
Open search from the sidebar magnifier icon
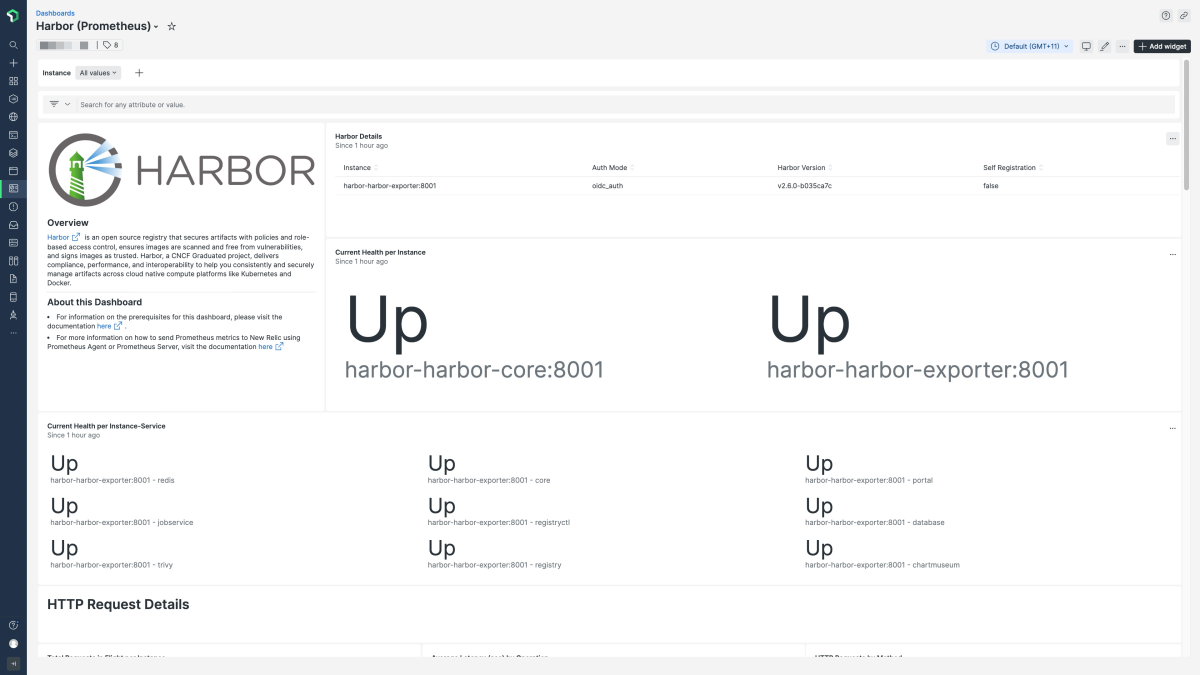pyautogui.click(x=13, y=45)
